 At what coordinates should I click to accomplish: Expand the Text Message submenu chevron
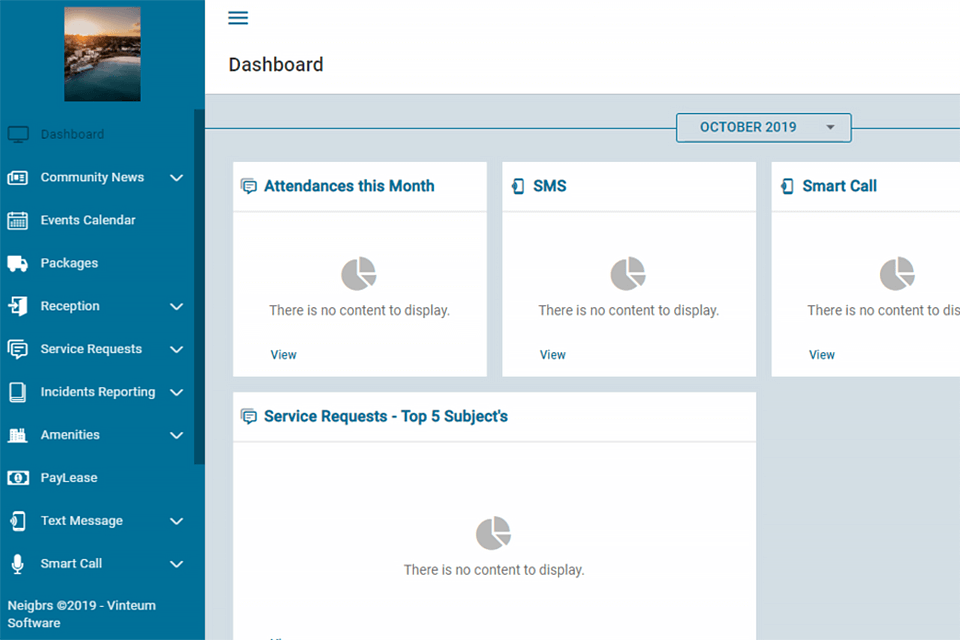coord(177,521)
